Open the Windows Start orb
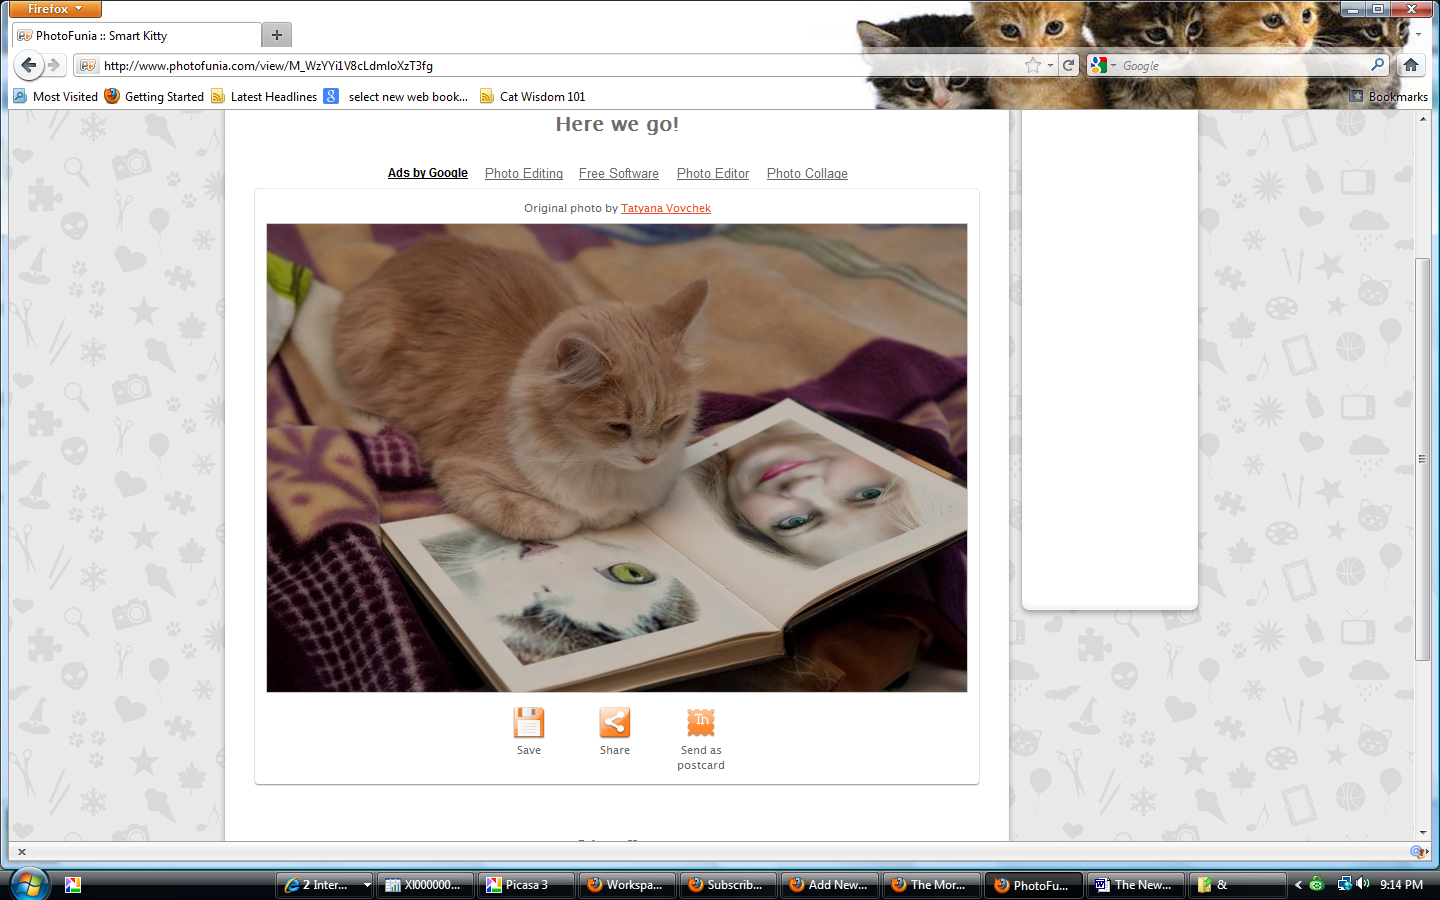This screenshot has height=900, width=1440. tap(30, 885)
